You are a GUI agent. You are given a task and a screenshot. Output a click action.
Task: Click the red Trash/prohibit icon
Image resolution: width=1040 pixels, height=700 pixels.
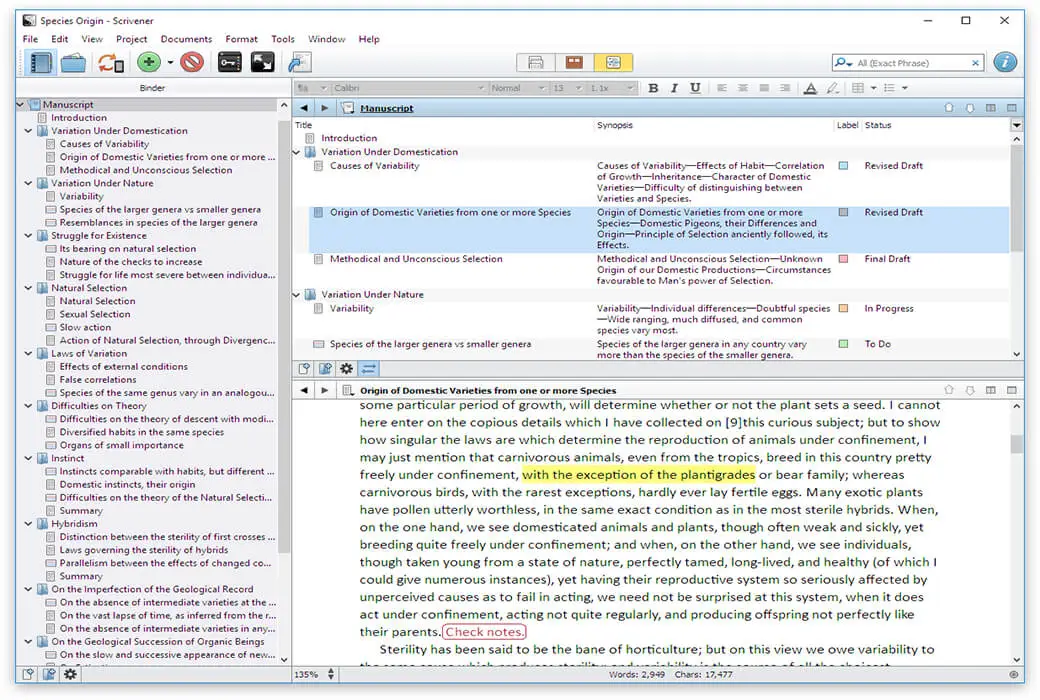point(192,62)
